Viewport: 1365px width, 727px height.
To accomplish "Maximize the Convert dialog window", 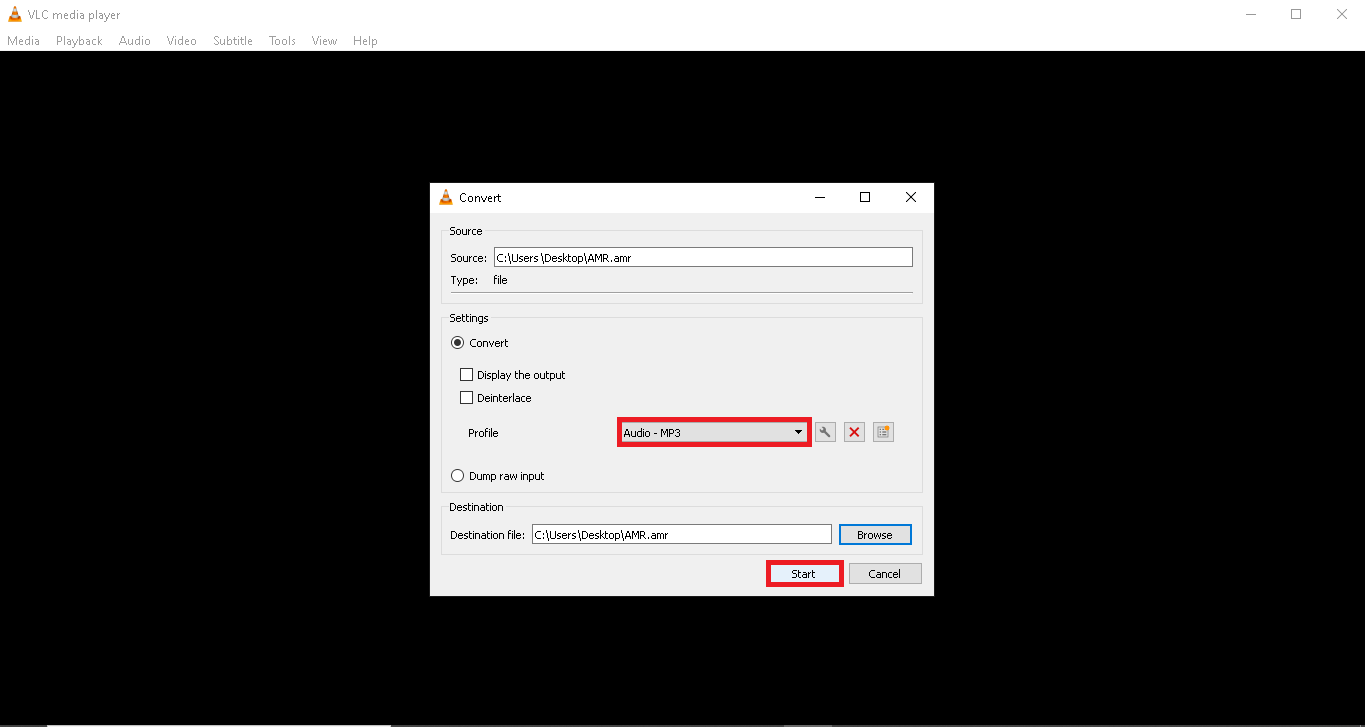I will (x=865, y=198).
